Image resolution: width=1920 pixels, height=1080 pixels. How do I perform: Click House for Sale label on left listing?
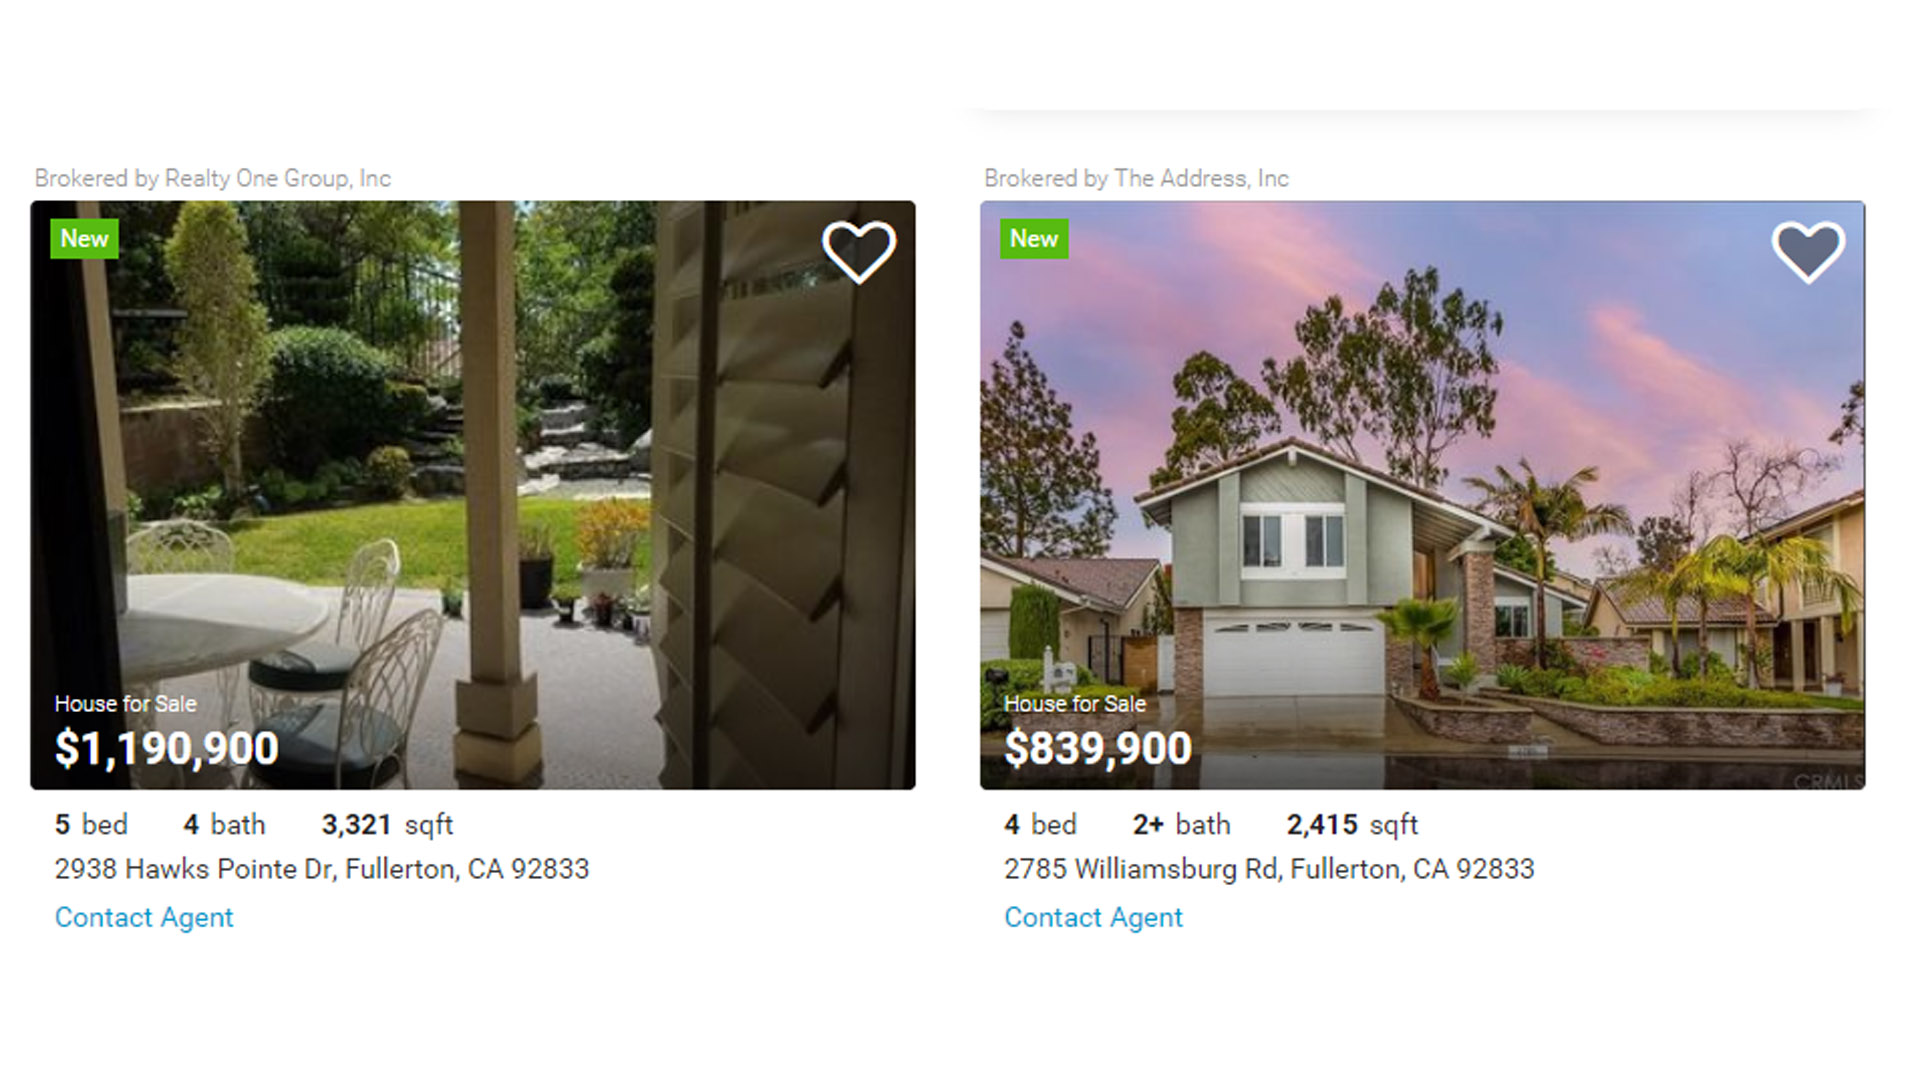(125, 704)
